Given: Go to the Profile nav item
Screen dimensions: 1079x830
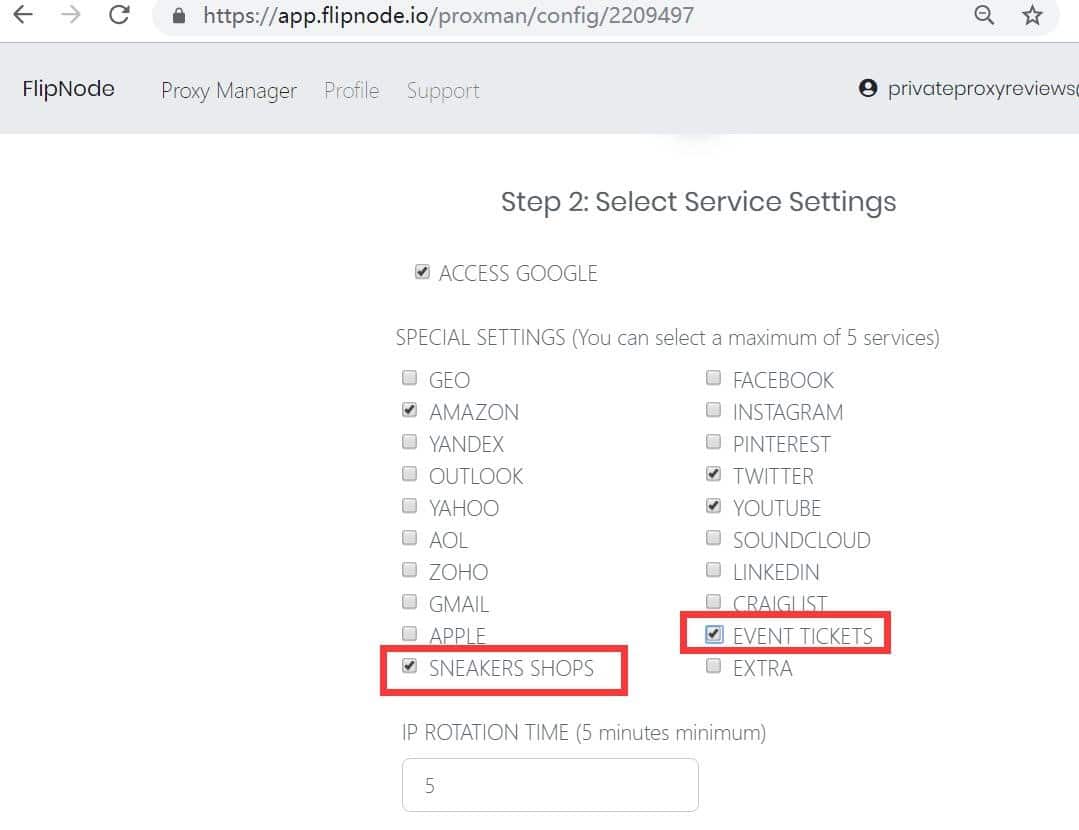Looking at the screenshot, I should click(352, 90).
